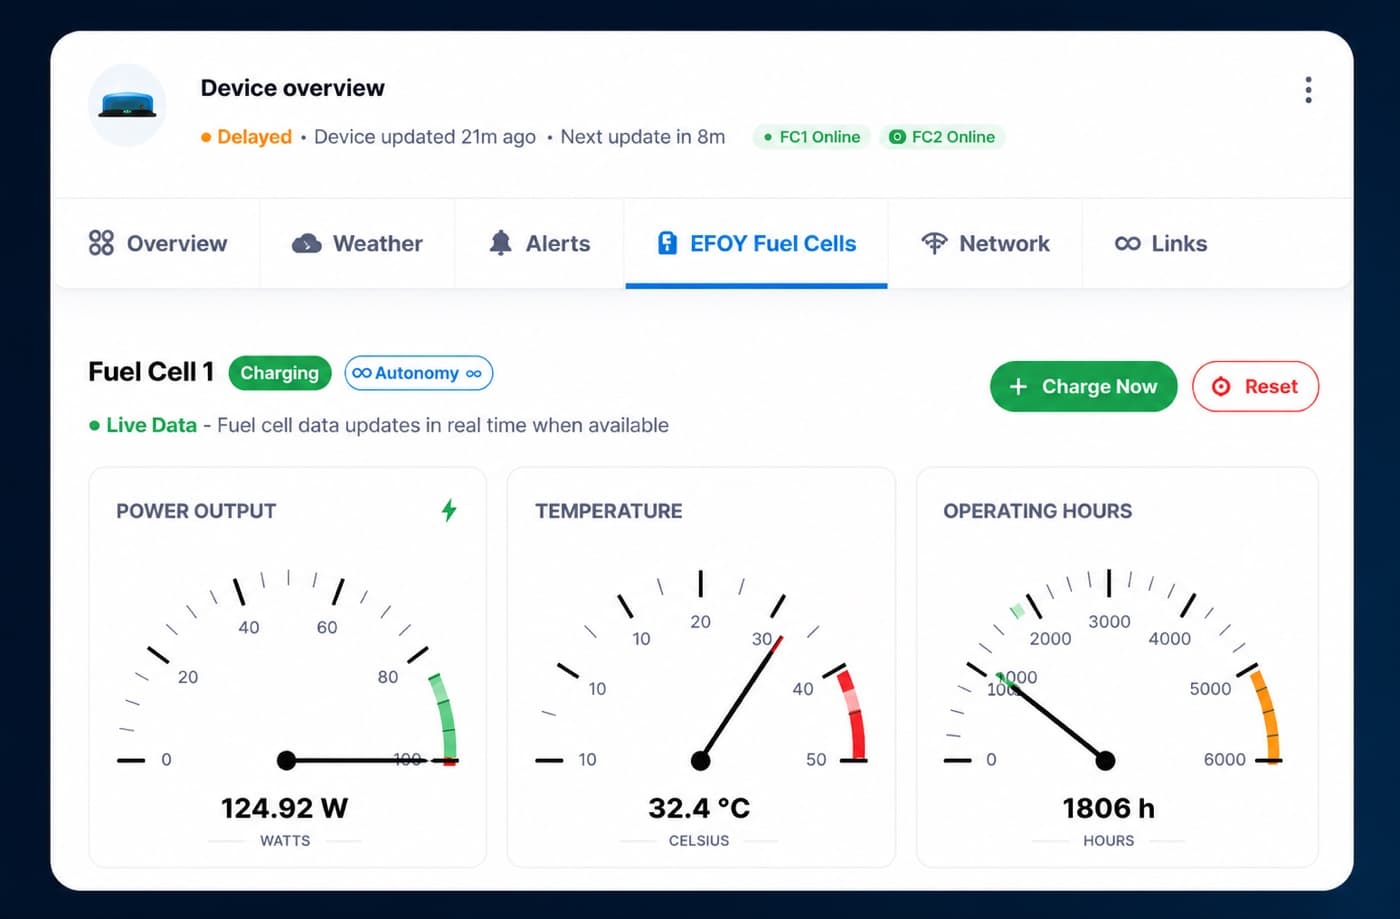Click the 32.4 °C temperature reading

click(699, 808)
